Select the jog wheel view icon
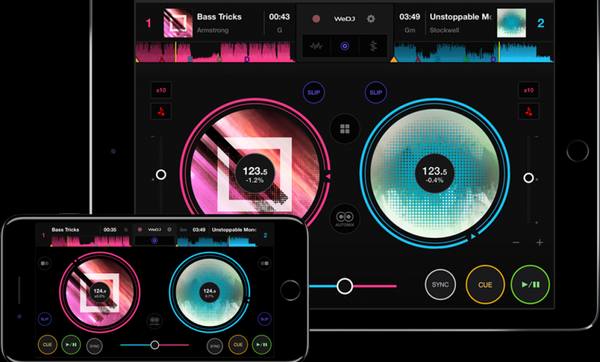 tap(345, 46)
